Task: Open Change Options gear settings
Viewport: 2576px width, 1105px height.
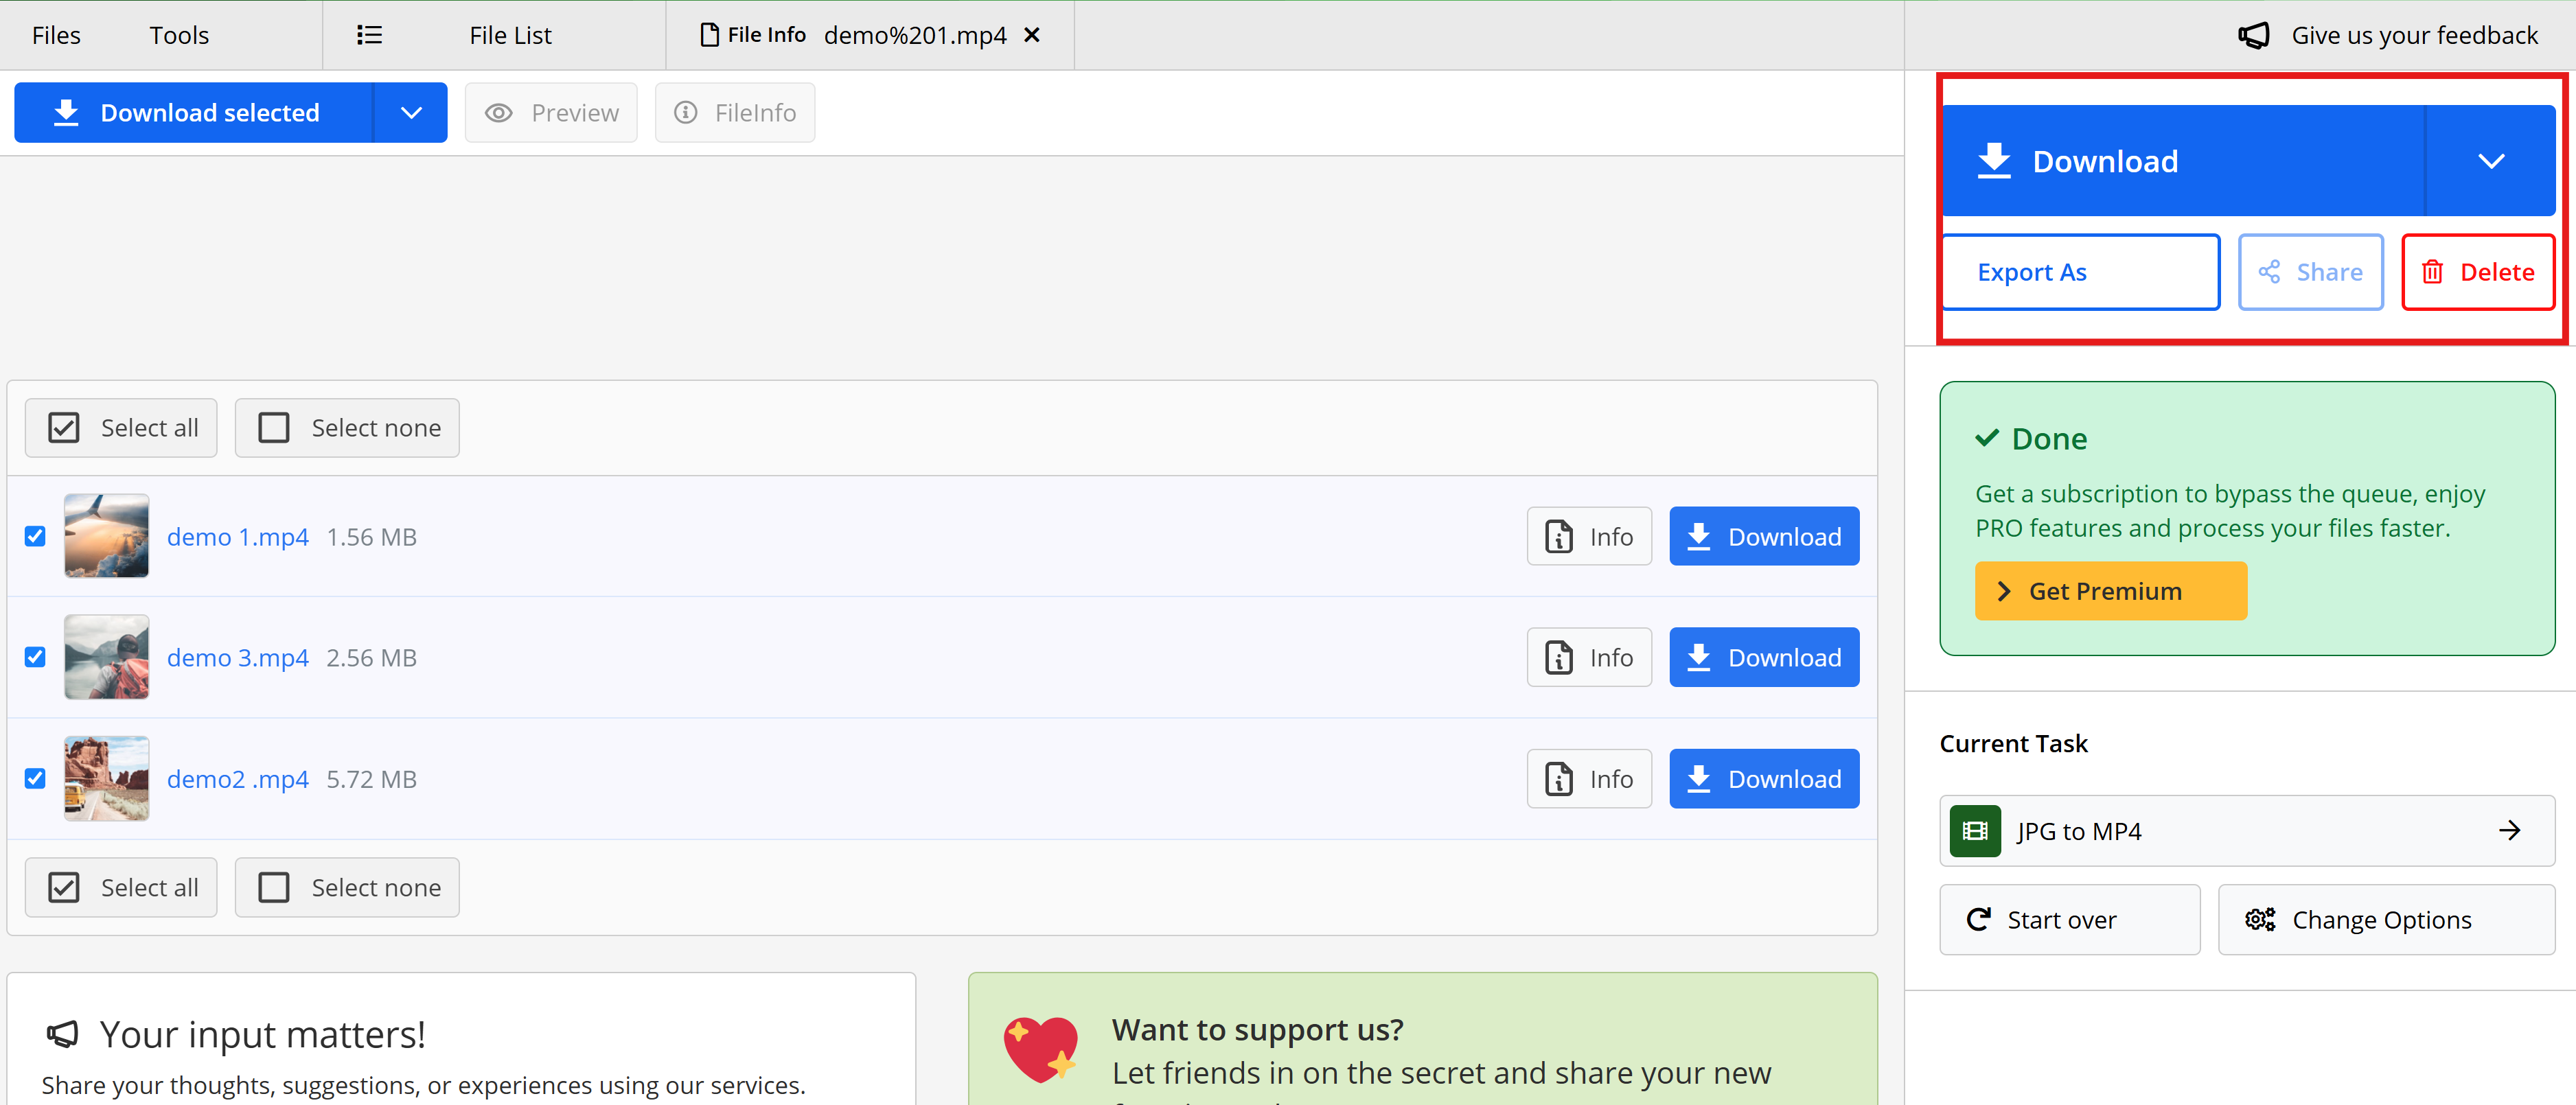Action: 2385,920
